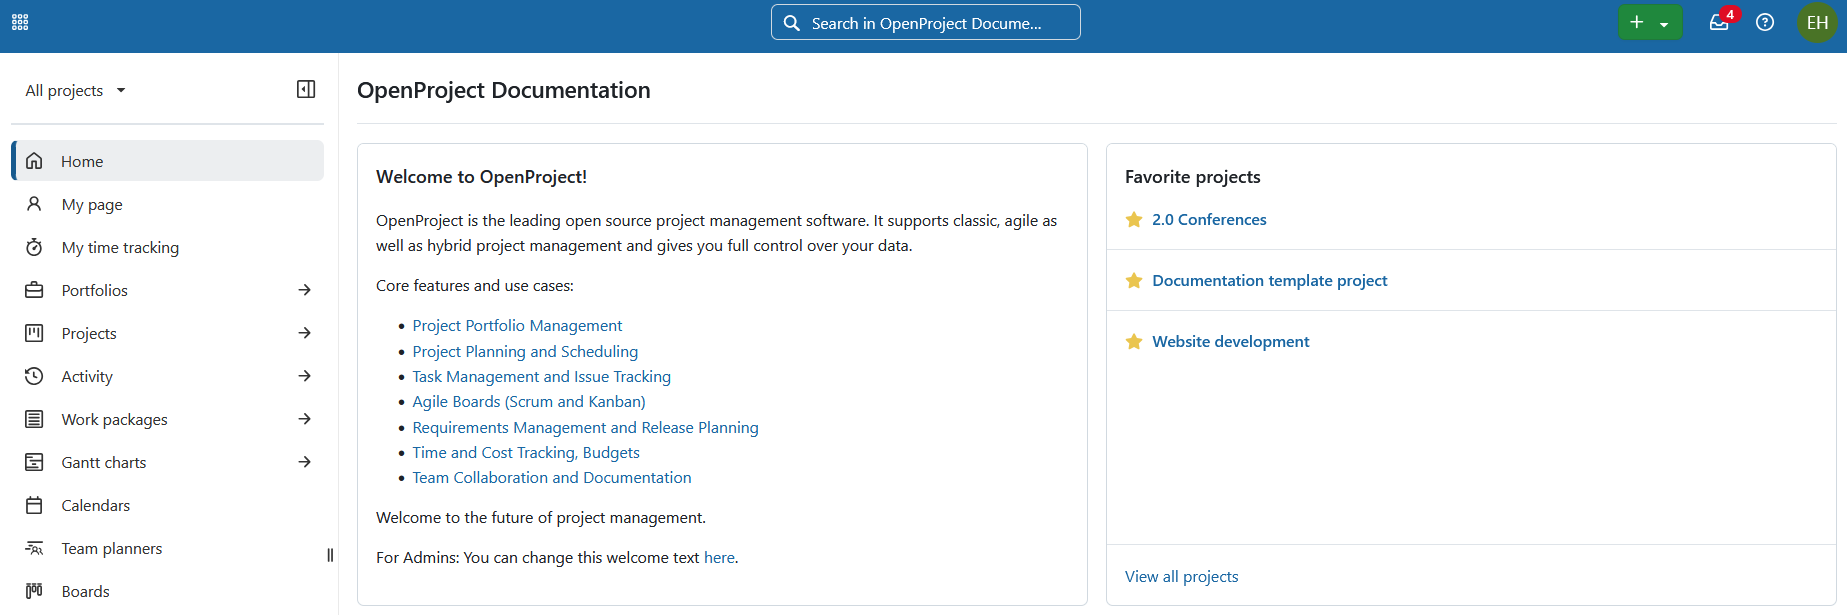Click the Welcome to OpenProject! heading

(481, 177)
